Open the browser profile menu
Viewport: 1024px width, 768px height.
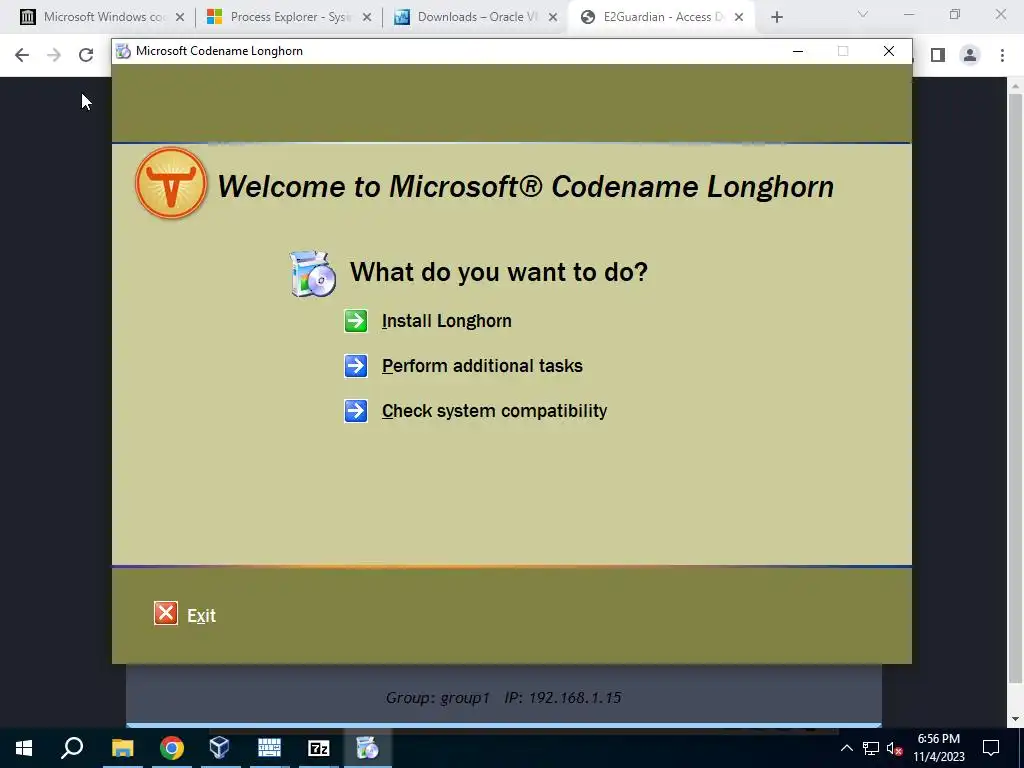tap(970, 55)
